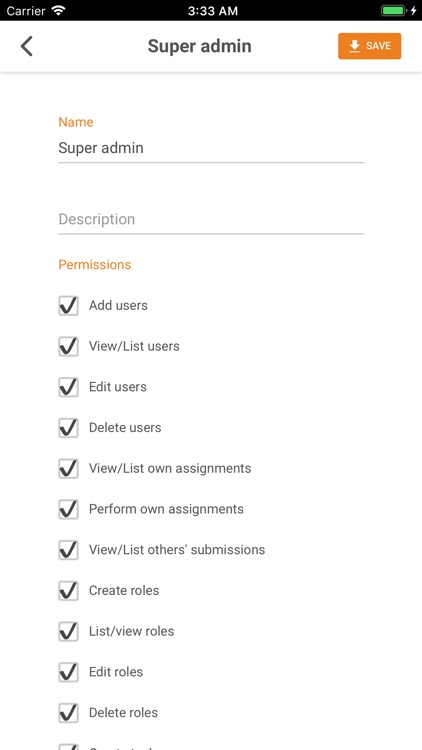This screenshot has height=750, width=422.
Task: Toggle the View/List users checkbox
Action: point(68,346)
